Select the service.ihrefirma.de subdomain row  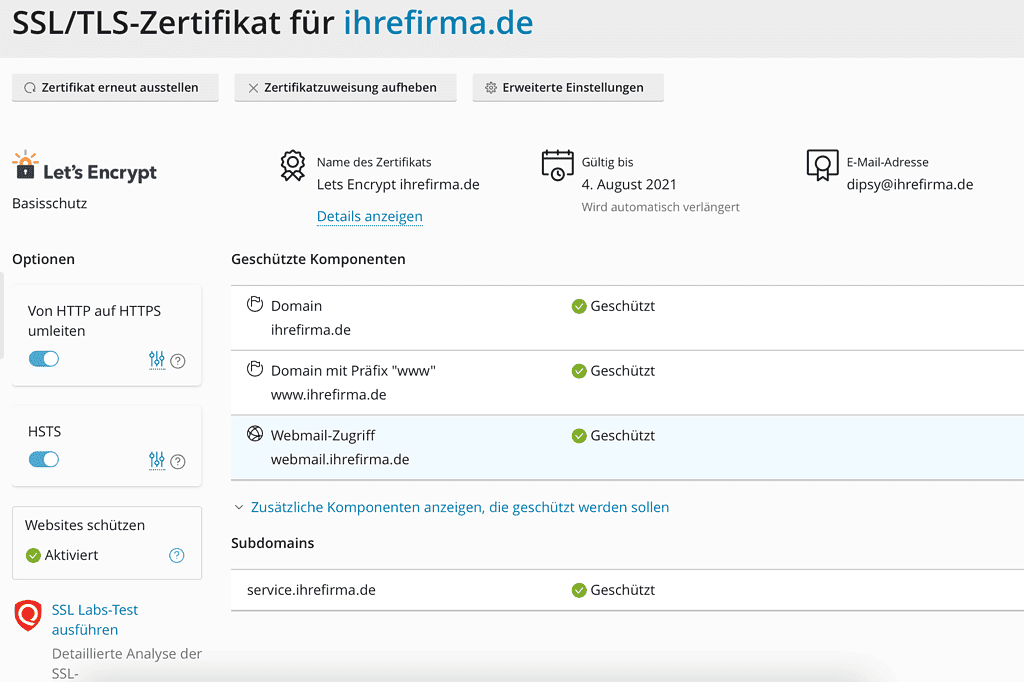[x=627, y=590]
